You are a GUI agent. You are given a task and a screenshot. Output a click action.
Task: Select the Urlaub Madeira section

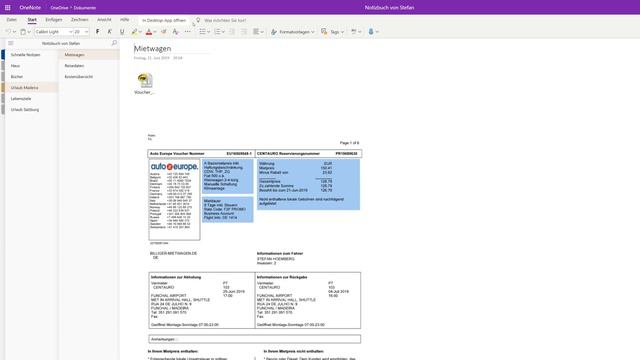[x=31, y=88]
